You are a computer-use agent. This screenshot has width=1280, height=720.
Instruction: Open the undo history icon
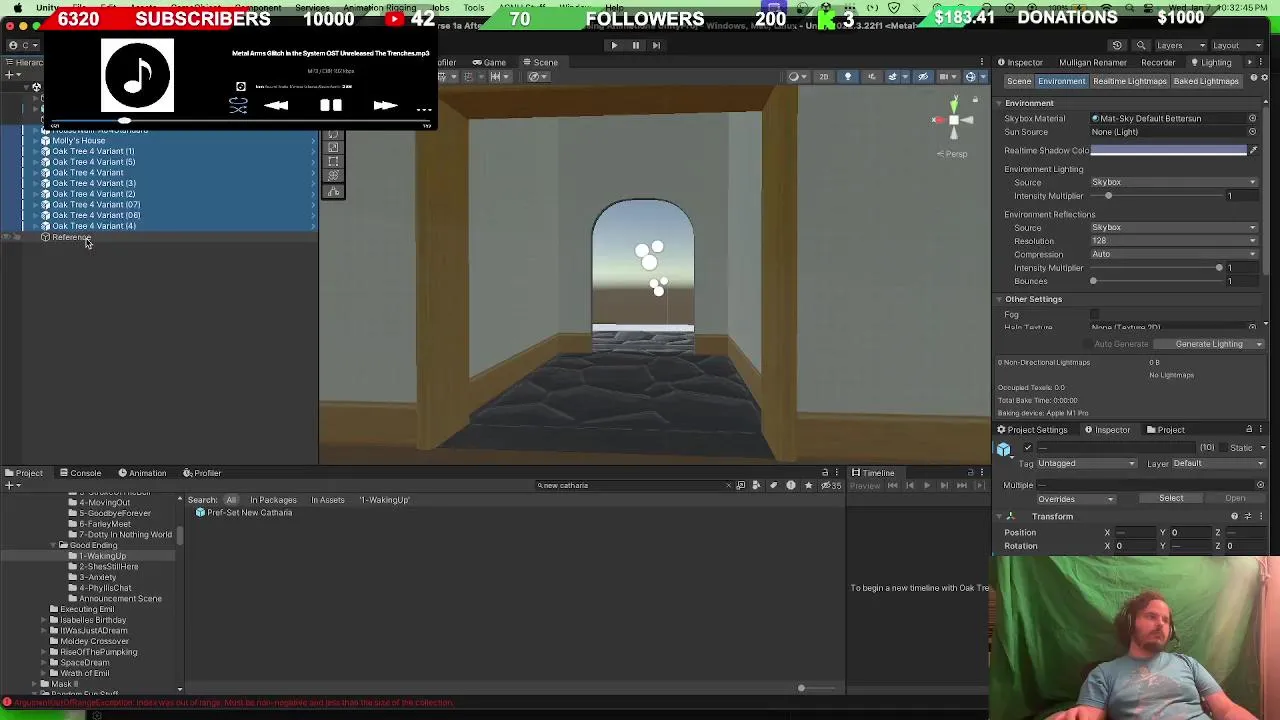[x=1117, y=45]
